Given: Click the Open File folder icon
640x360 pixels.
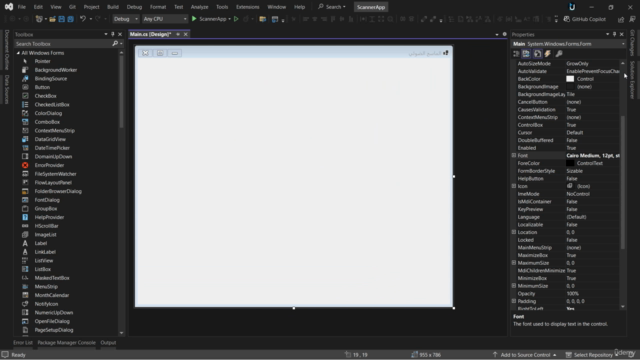Looking at the screenshot, I should 53,19.
